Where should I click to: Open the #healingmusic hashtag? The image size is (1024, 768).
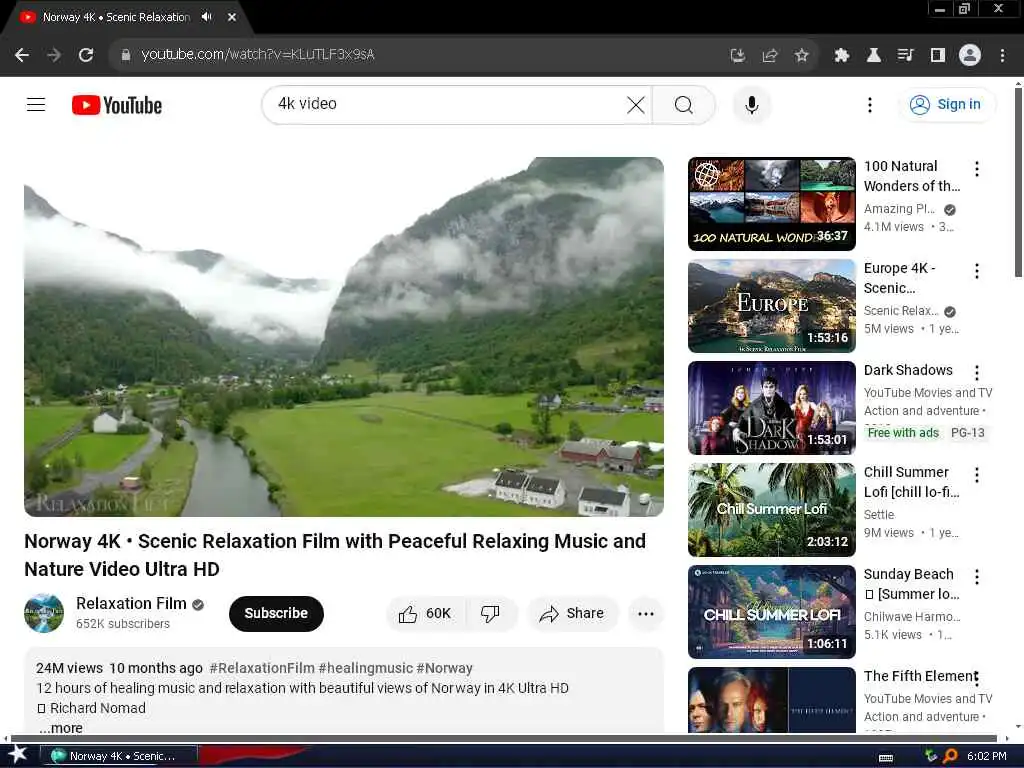click(366, 668)
